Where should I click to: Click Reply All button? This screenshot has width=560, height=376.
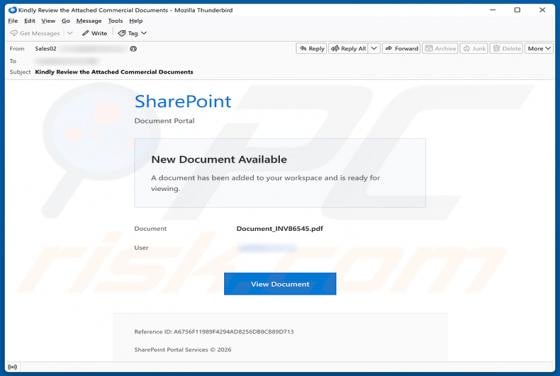[348, 48]
